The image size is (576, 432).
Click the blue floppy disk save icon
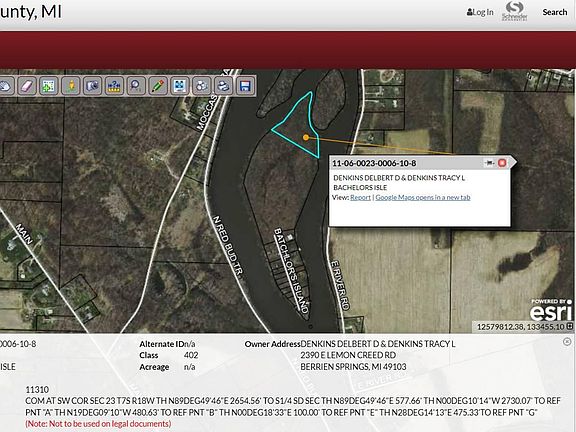click(x=245, y=86)
